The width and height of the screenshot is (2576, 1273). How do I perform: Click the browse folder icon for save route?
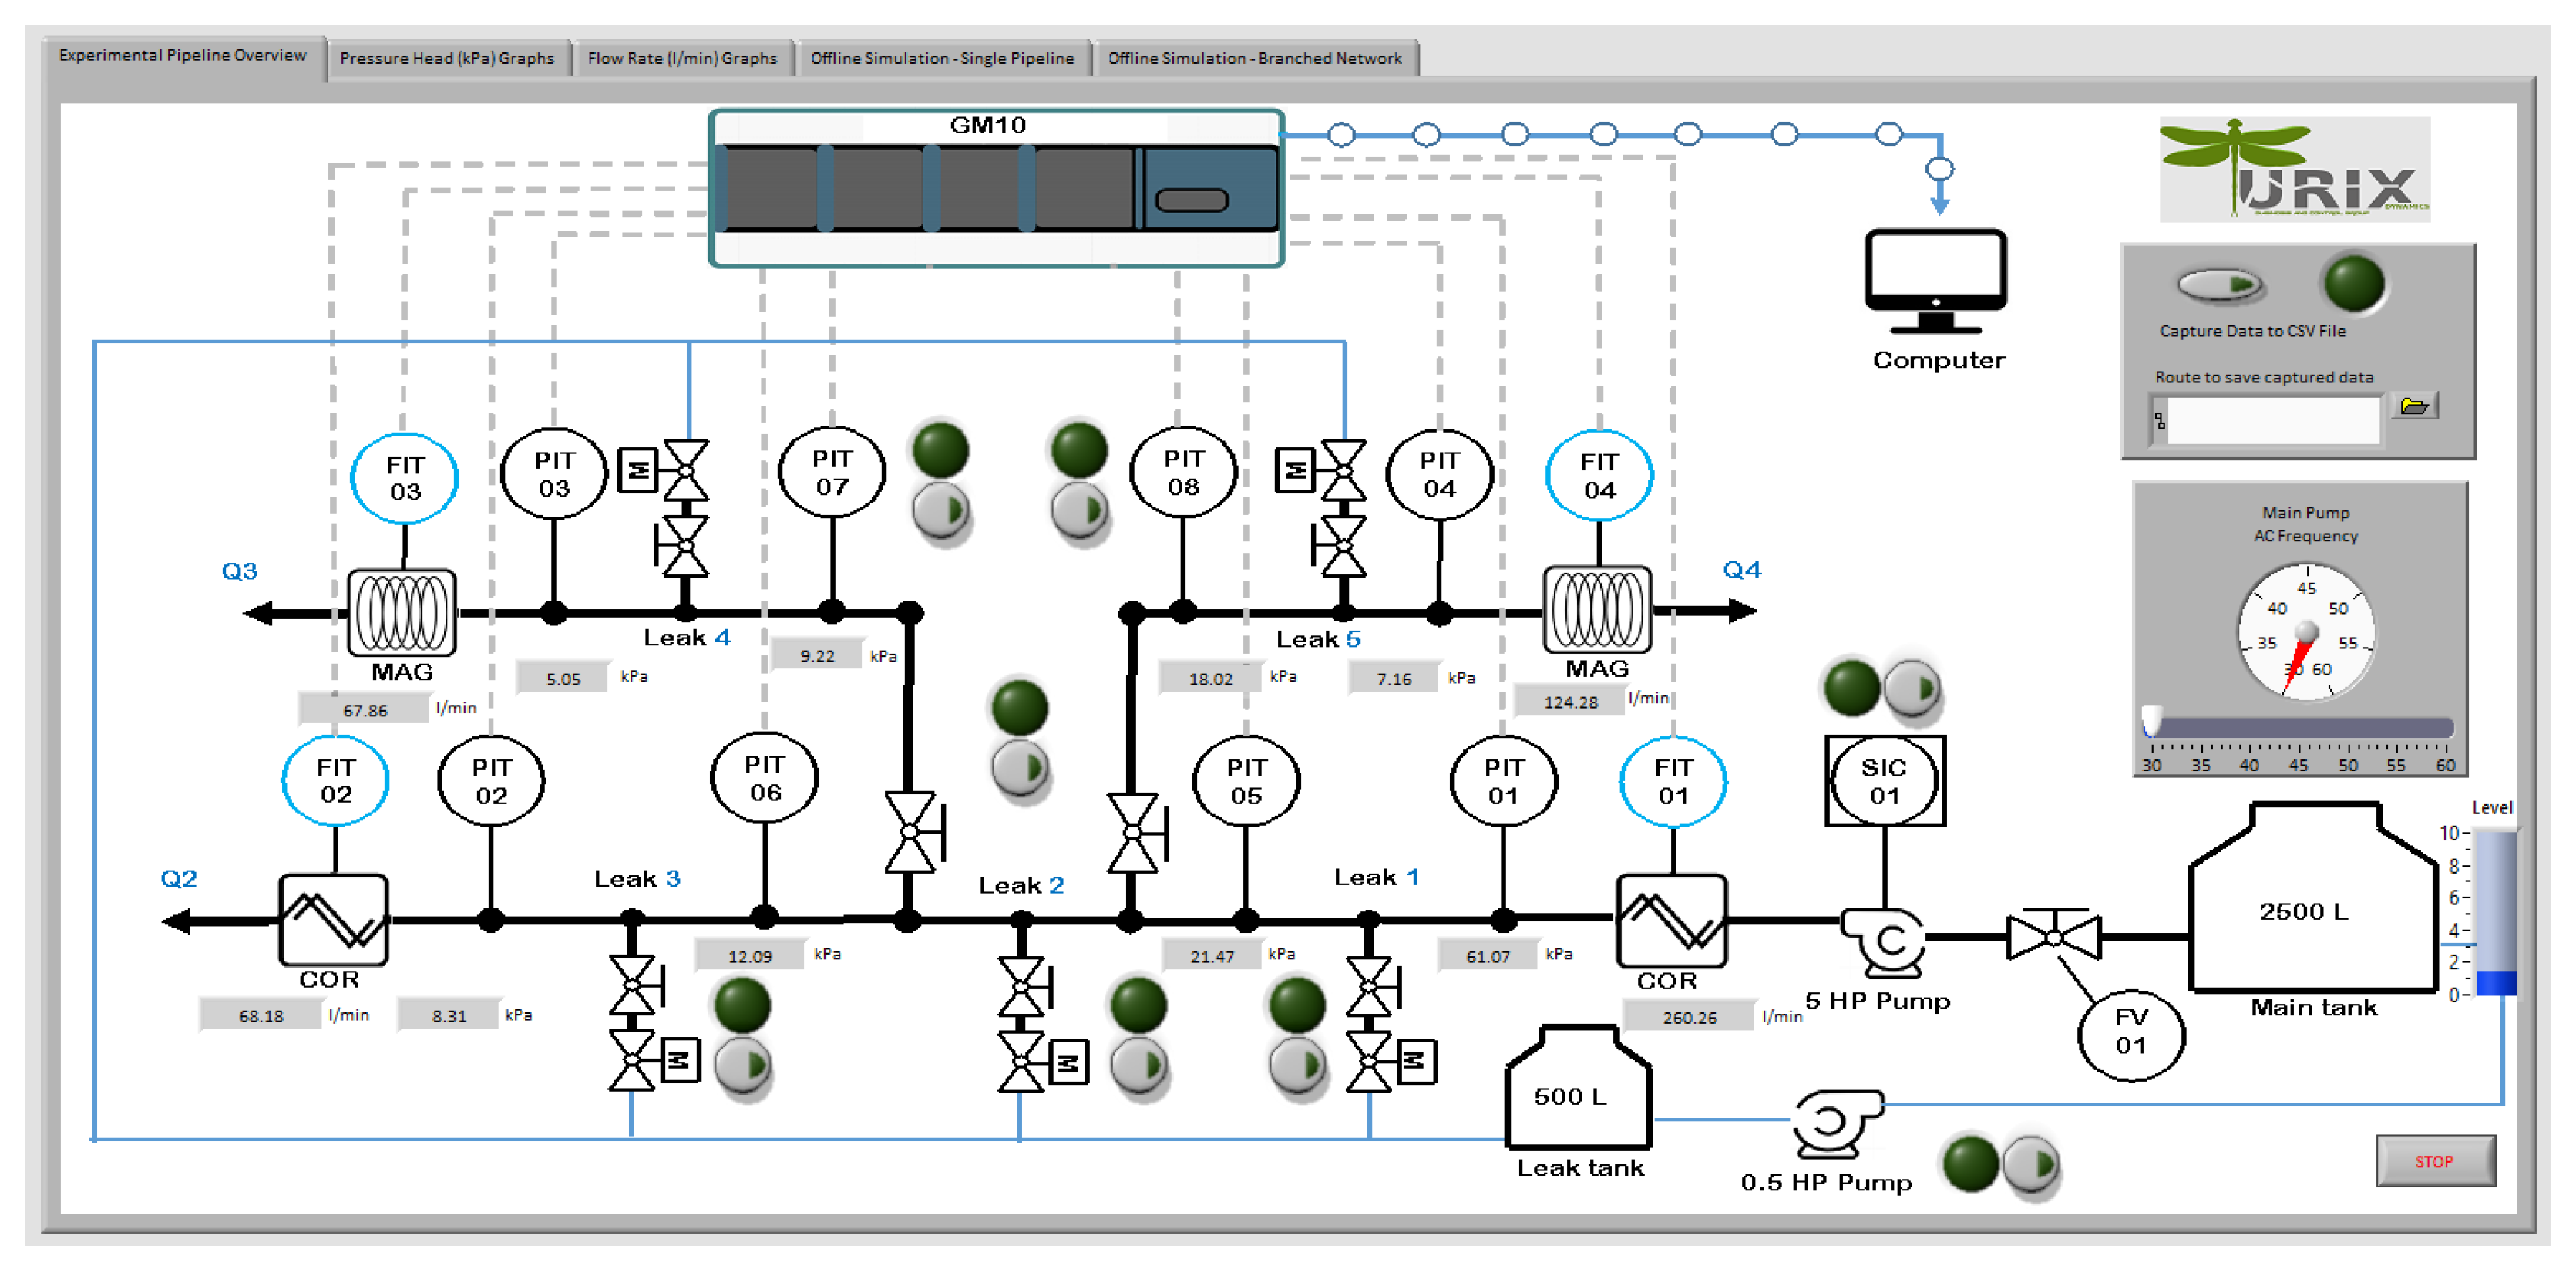click(2414, 406)
